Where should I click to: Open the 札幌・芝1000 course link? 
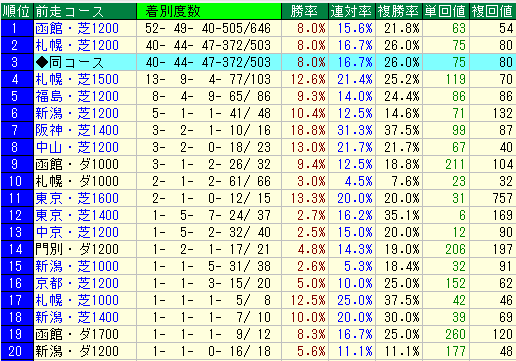(x=77, y=300)
